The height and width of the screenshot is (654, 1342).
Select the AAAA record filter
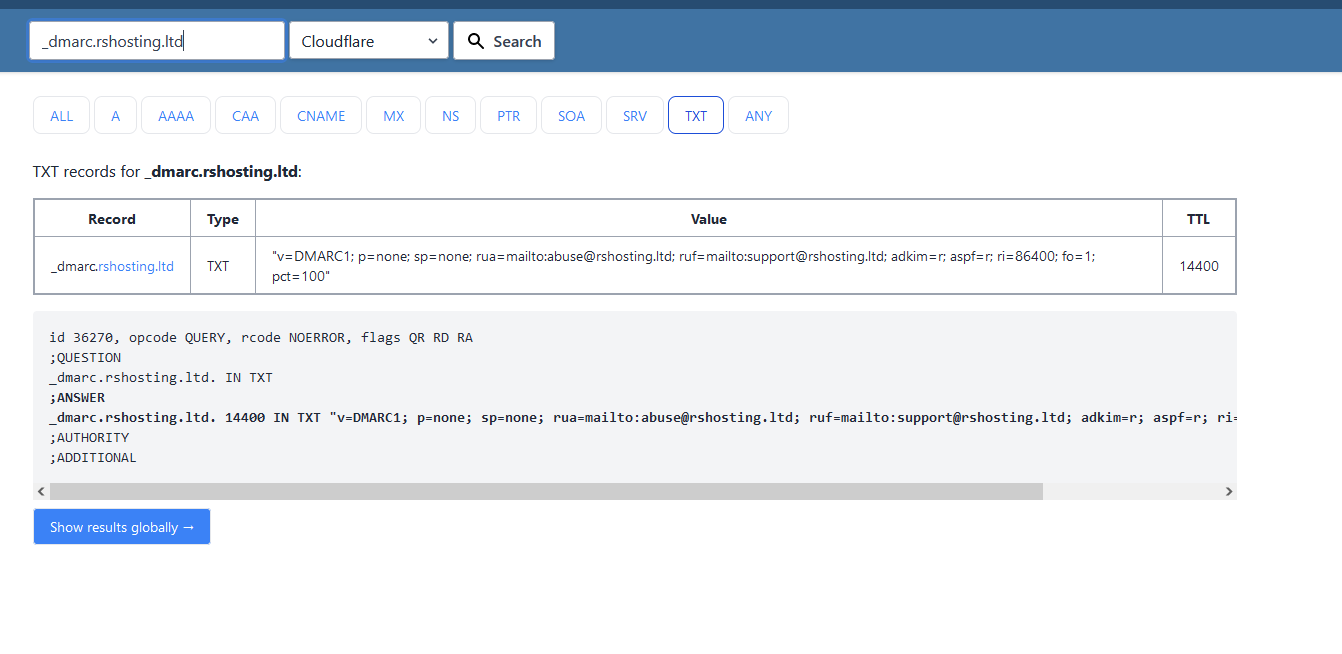(175, 115)
